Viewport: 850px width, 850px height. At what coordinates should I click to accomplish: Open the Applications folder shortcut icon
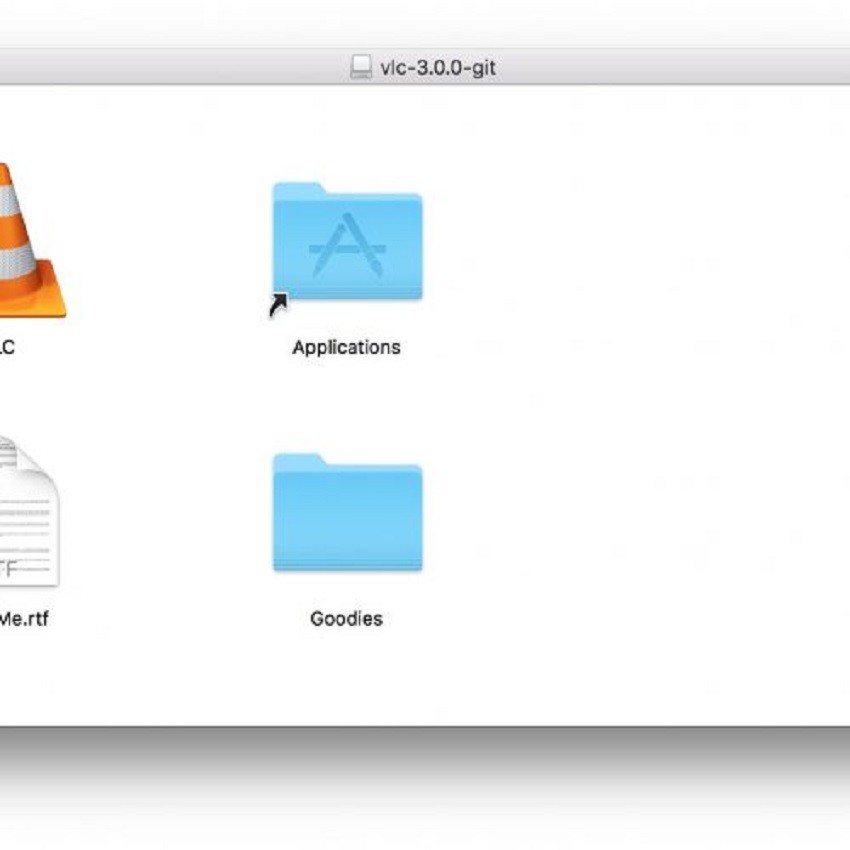[347, 242]
